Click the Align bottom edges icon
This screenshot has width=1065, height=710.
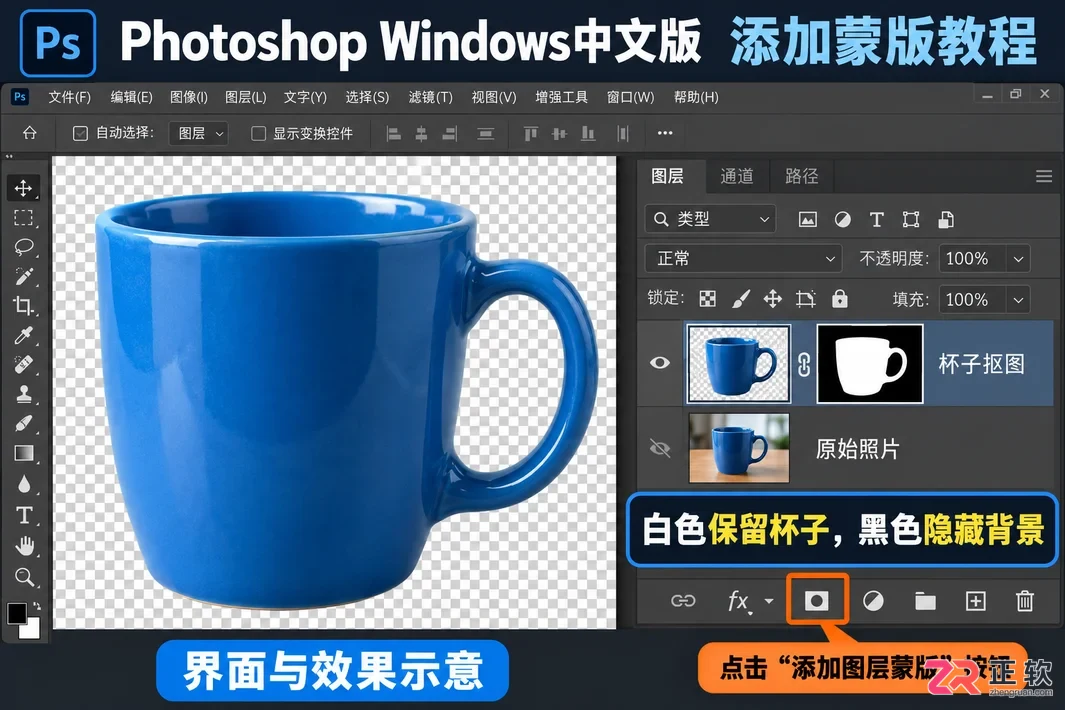588,134
